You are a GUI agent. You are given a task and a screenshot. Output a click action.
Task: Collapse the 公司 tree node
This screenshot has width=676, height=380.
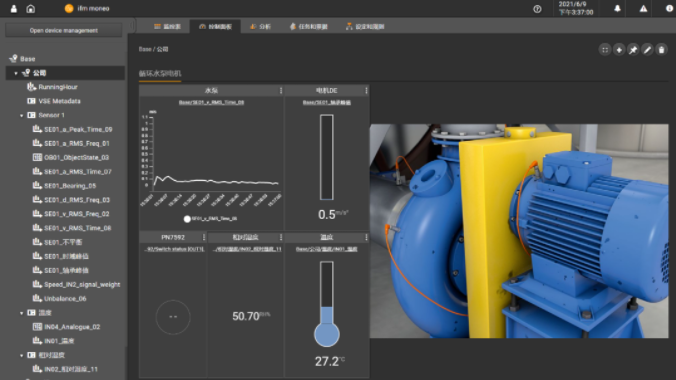click(x=16, y=73)
